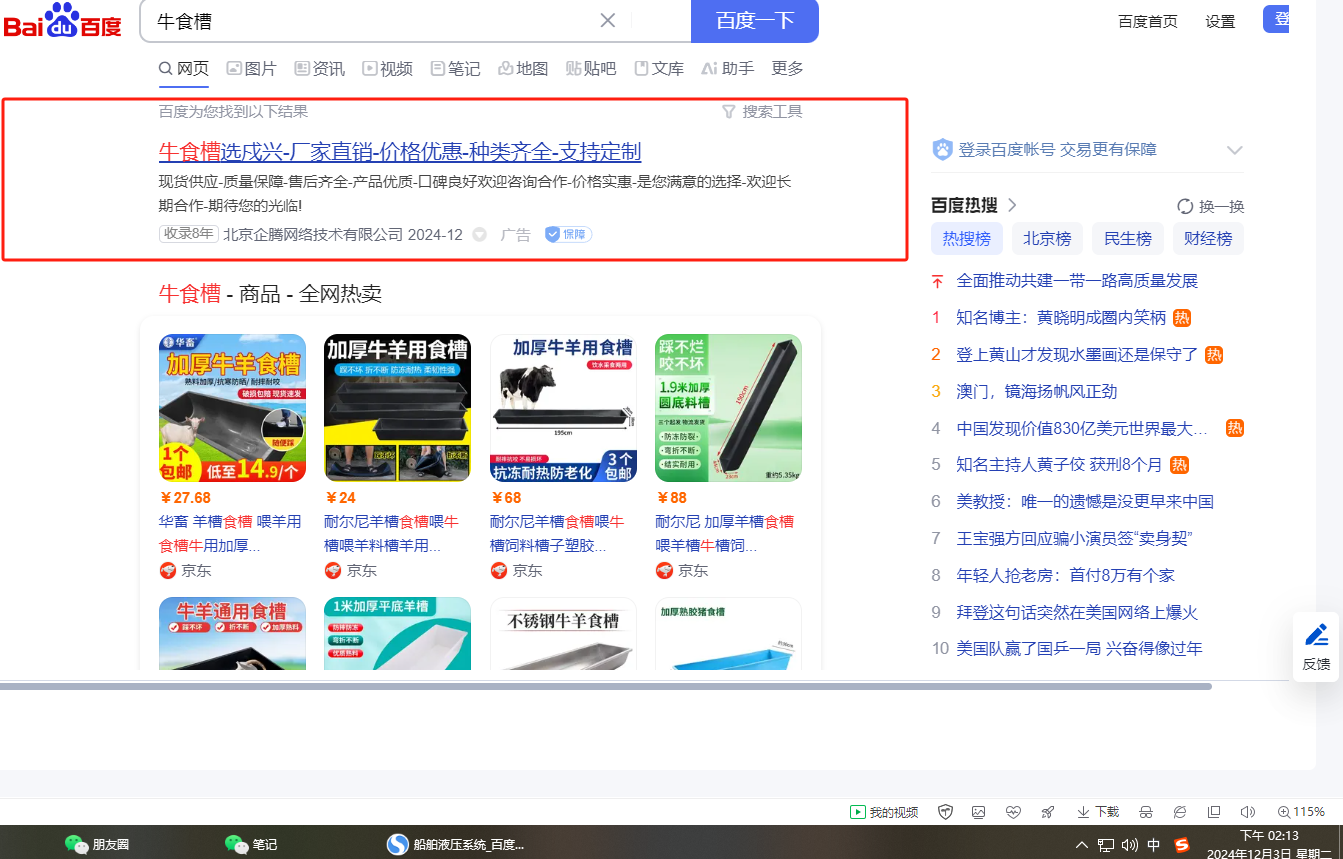Screen dimensions: 1343x859
Task: Open the ¥68 加厚牛羊用食槽 product image
Action: (563, 408)
